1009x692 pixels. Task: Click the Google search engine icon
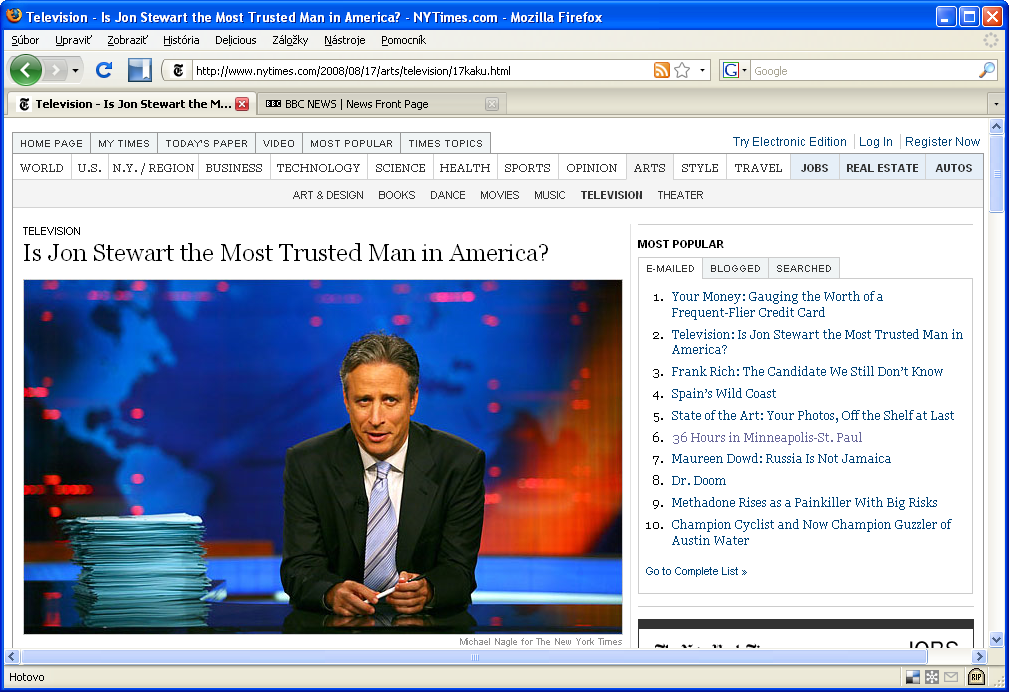pos(730,70)
